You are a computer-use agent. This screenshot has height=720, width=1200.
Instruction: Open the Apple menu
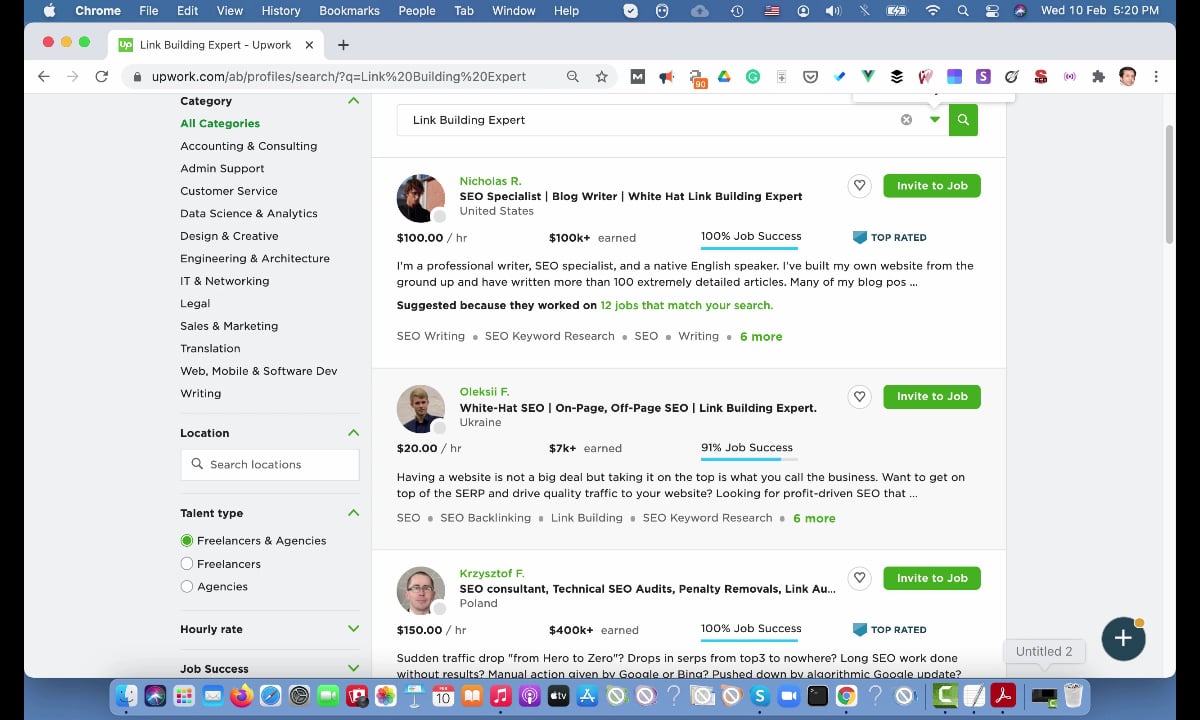click(49, 11)
